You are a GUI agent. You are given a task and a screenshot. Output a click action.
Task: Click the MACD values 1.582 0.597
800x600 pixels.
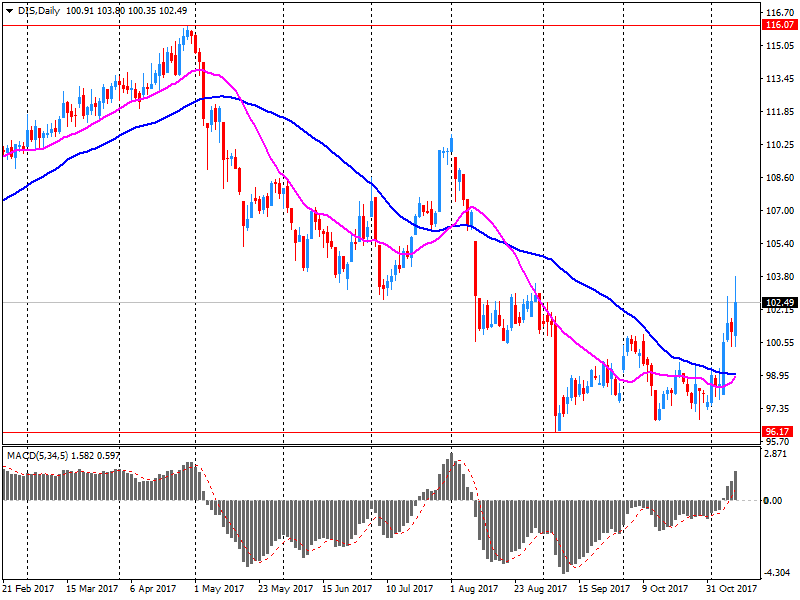click(x=95, y=456)
